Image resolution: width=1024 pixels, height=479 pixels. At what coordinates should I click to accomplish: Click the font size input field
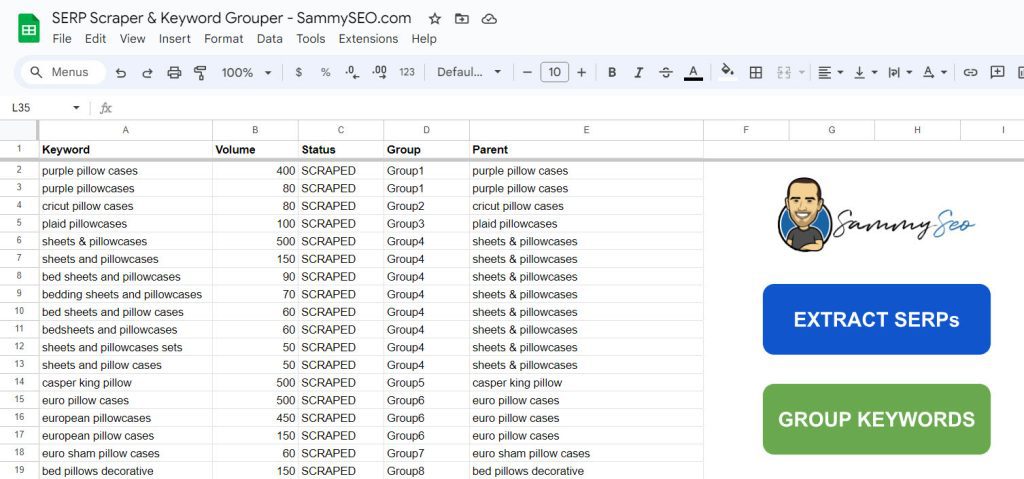[554, 73]
